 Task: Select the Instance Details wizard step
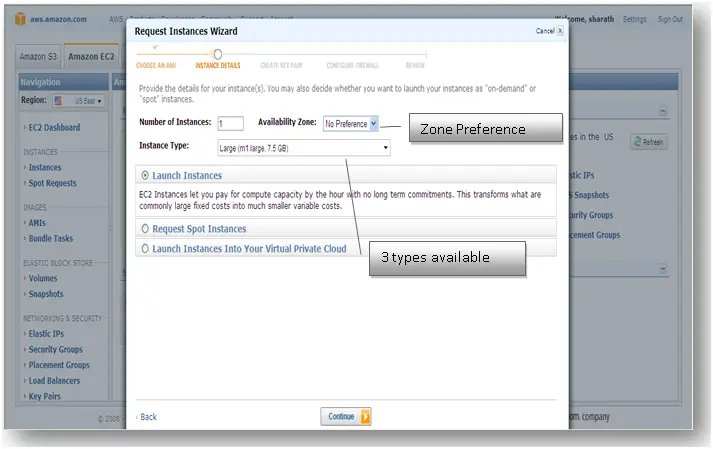[x=218, y=66]
